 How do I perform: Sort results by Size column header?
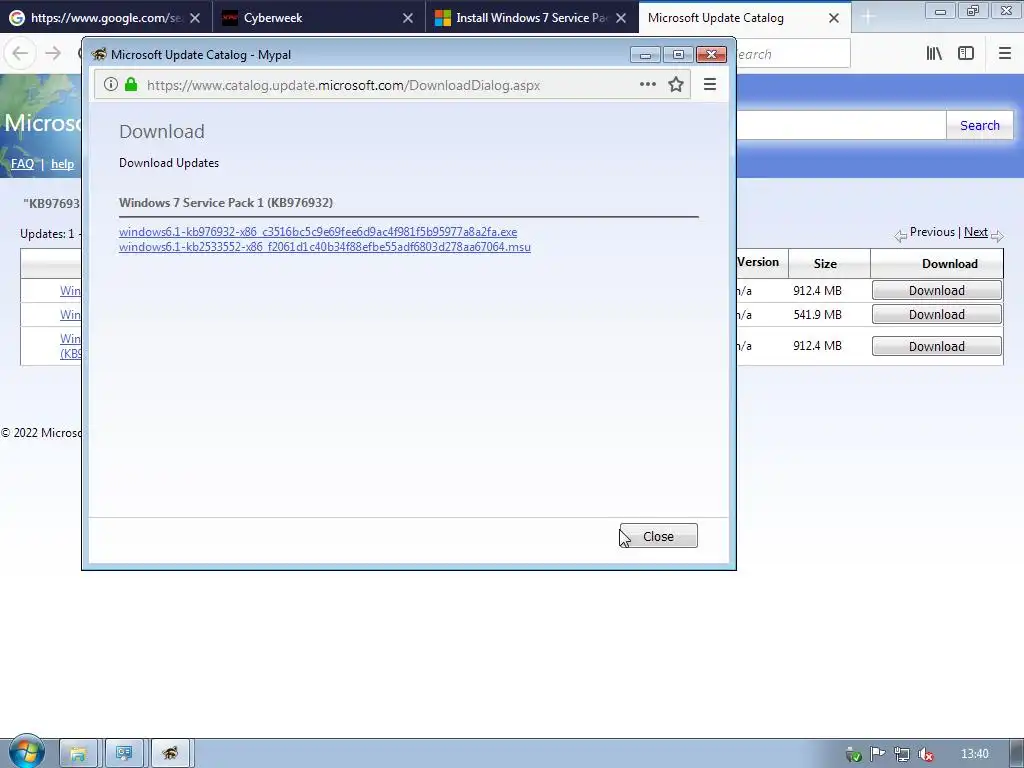click(825, 264)
